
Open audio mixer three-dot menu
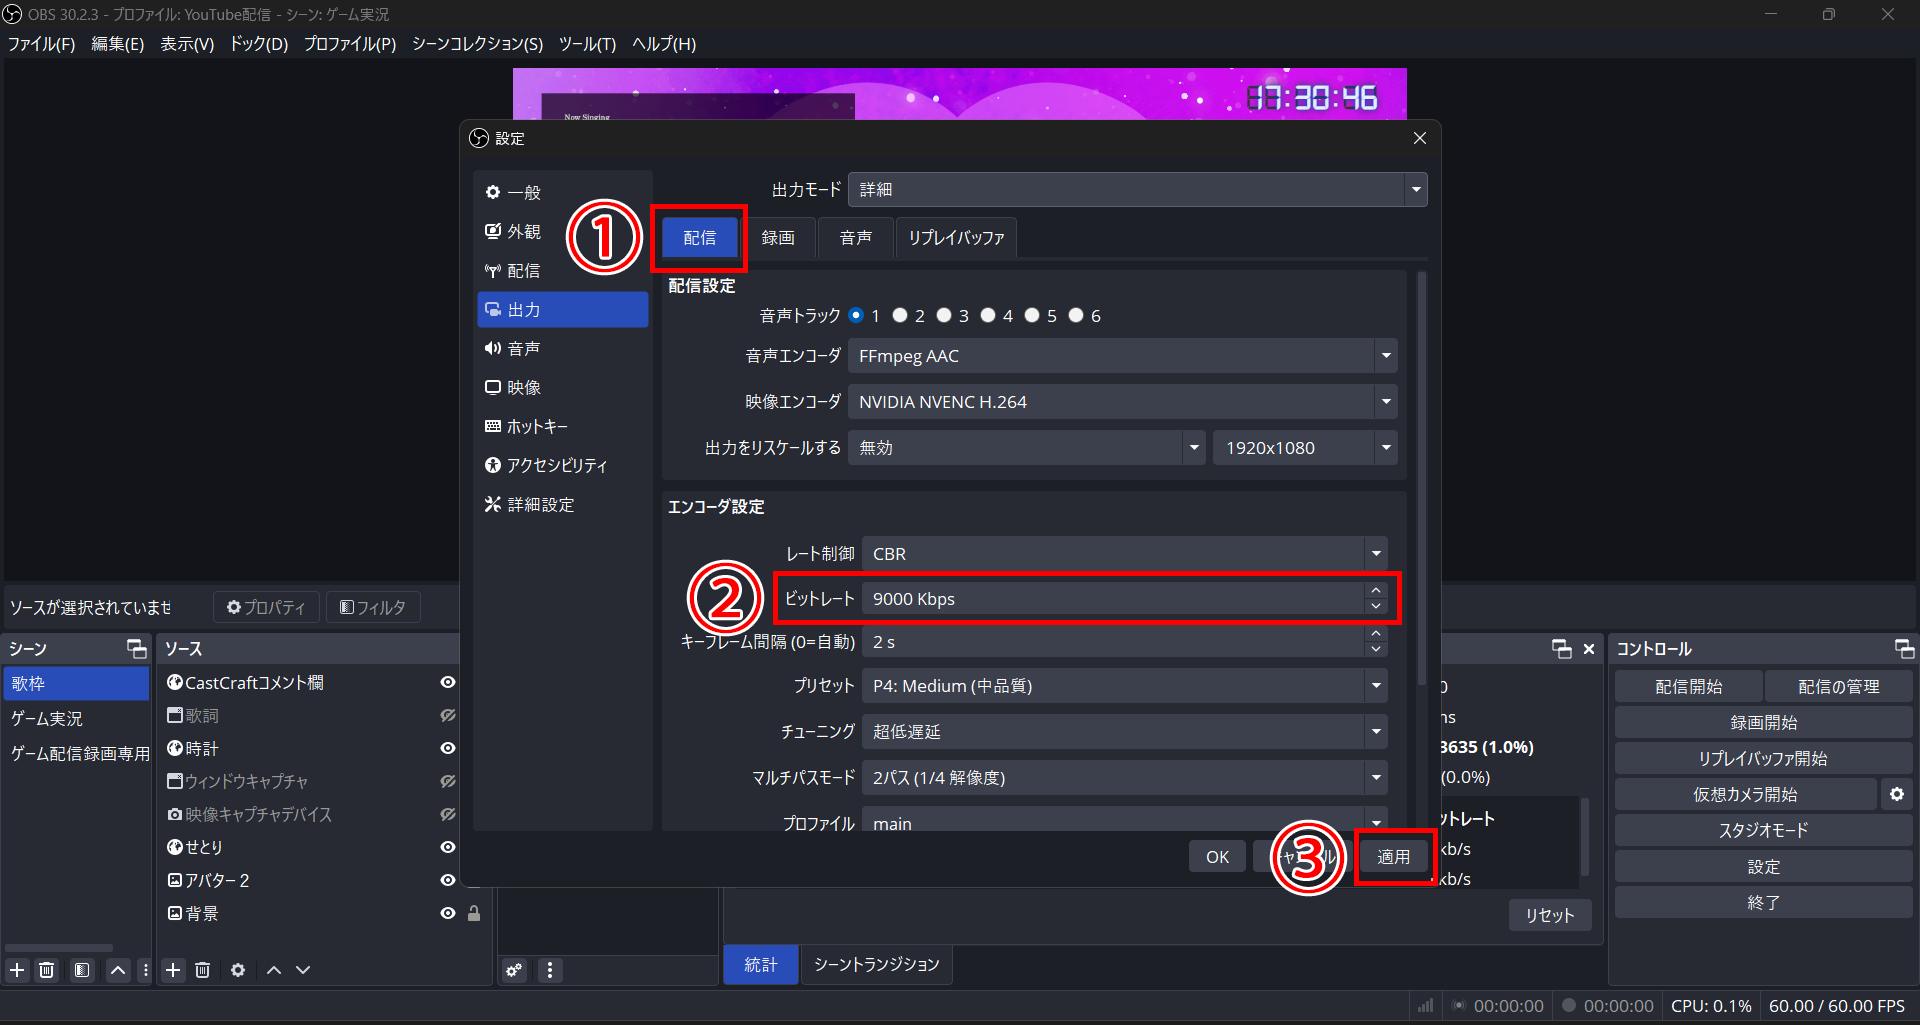[x=550, y=970]
